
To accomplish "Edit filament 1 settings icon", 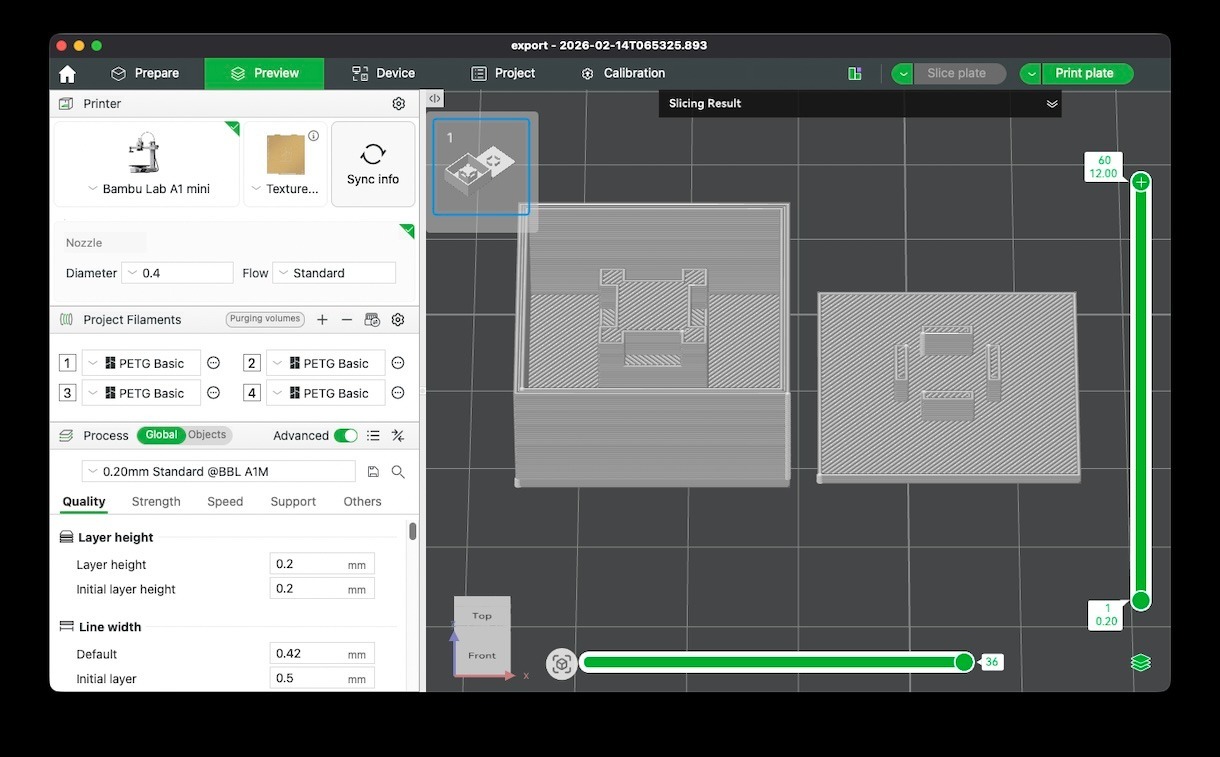I will pos(213,363).
